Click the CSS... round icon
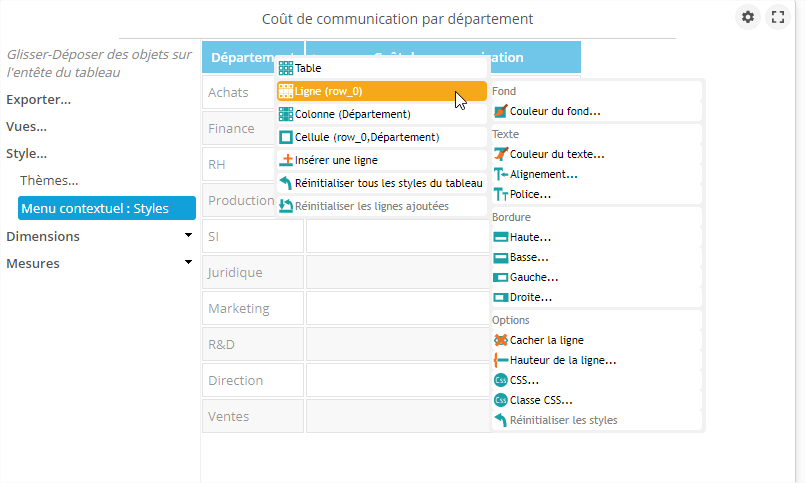The height and width of the screenshot is (483, 805). pos(501,380)
